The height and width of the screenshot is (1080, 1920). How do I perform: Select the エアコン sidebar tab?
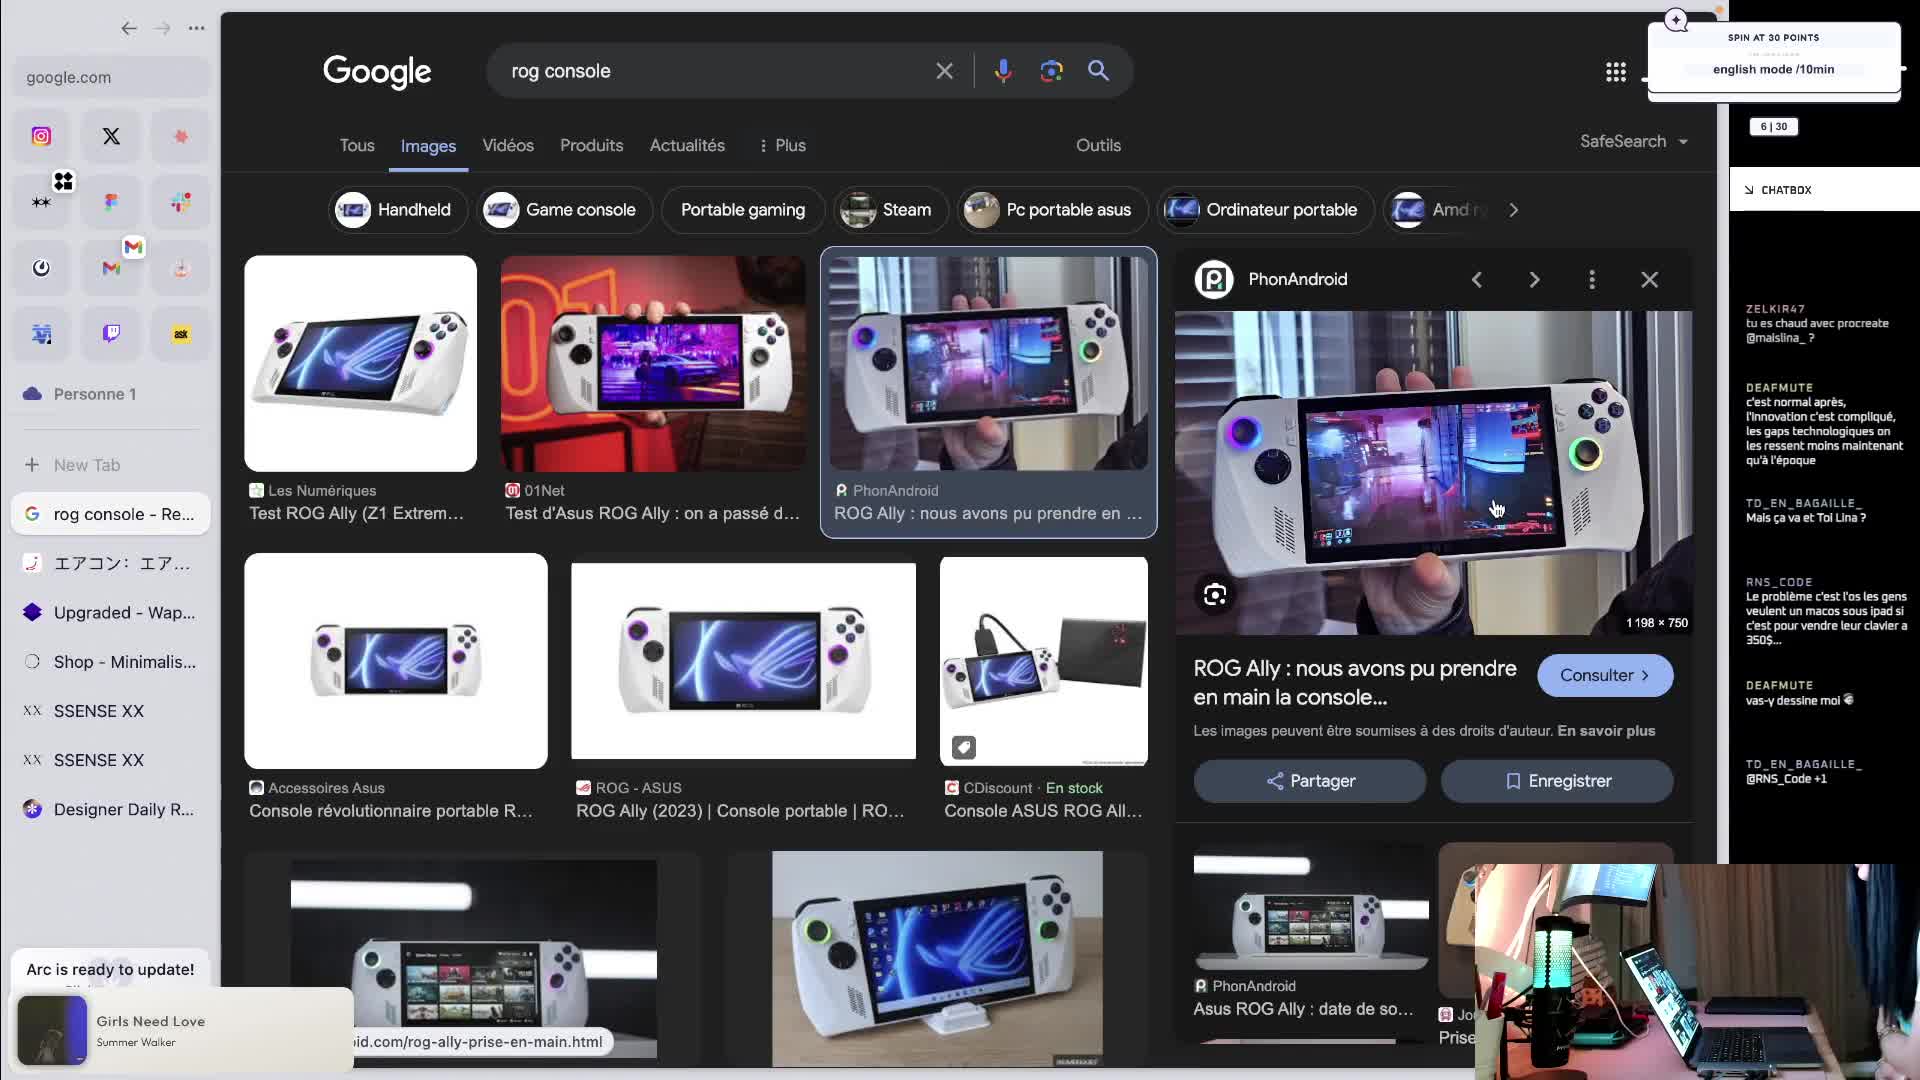110,564
